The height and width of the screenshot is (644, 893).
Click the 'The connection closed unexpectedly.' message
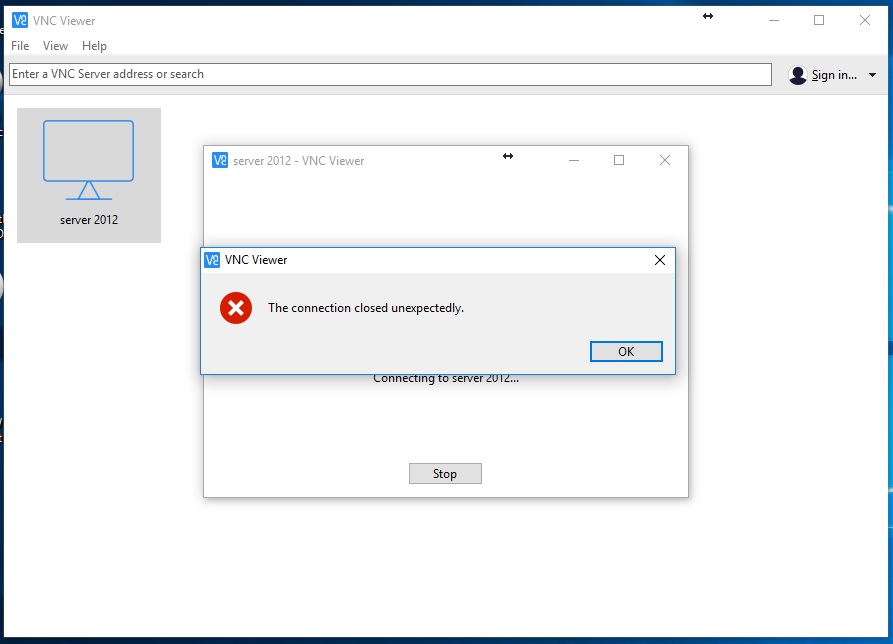pyautogui.click(x=366, y=308)
